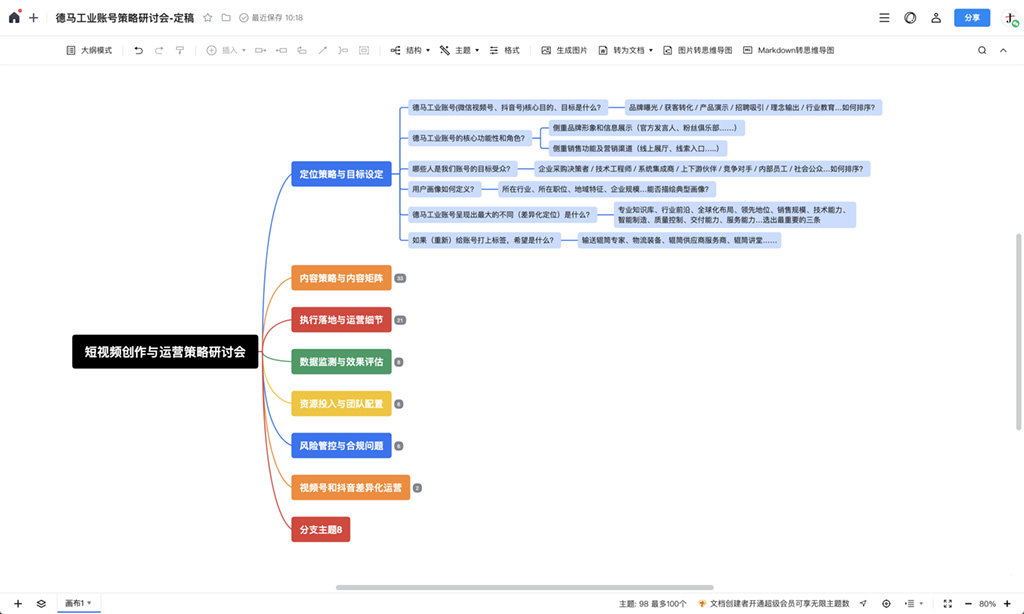Viewport: 1024px width, 614px height.
Task: Click the fullscreen icon in status bar
Action: point(948,604)
